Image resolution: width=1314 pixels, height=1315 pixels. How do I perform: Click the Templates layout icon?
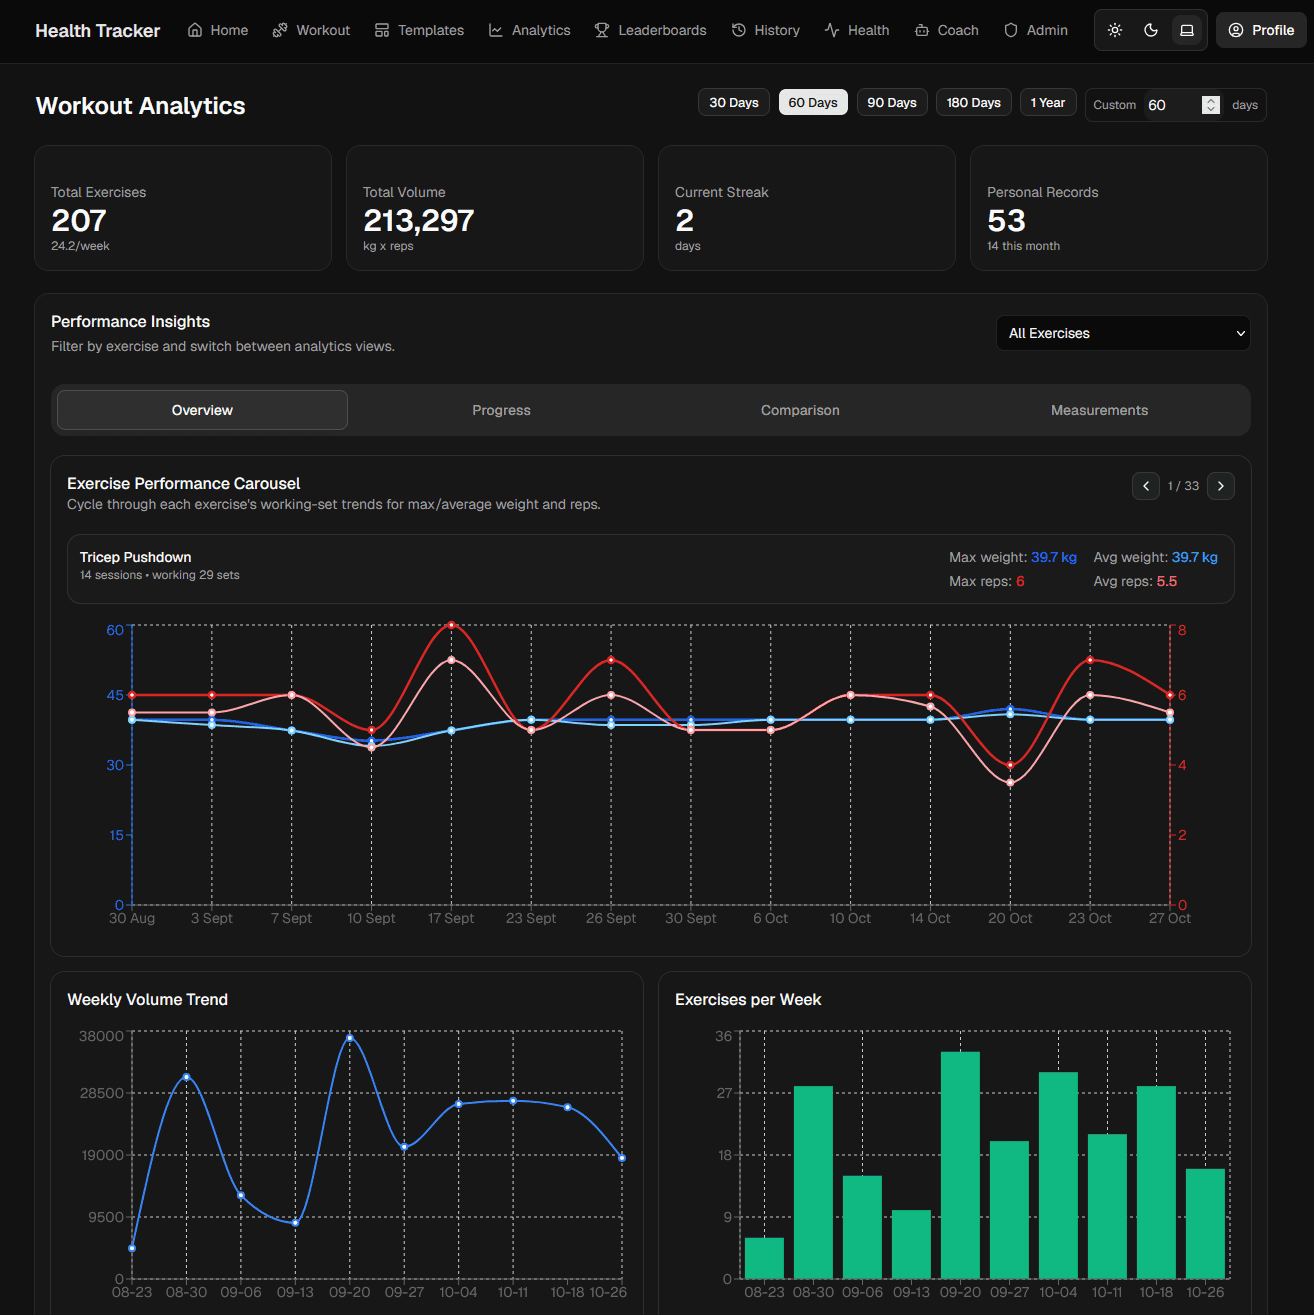382,30
